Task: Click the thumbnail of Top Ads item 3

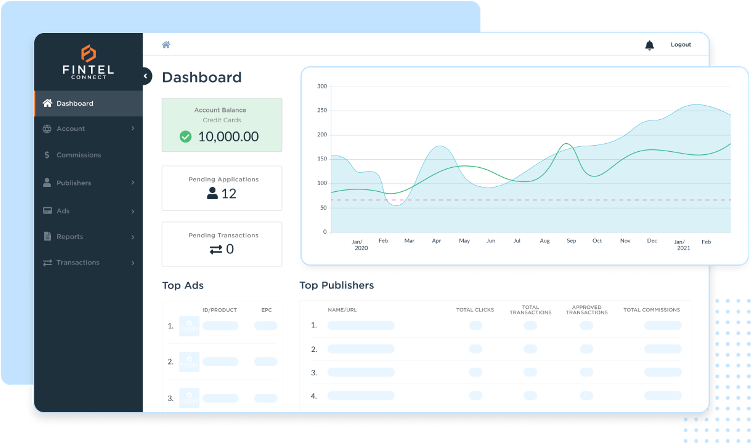Action: (x=189, y=398)
